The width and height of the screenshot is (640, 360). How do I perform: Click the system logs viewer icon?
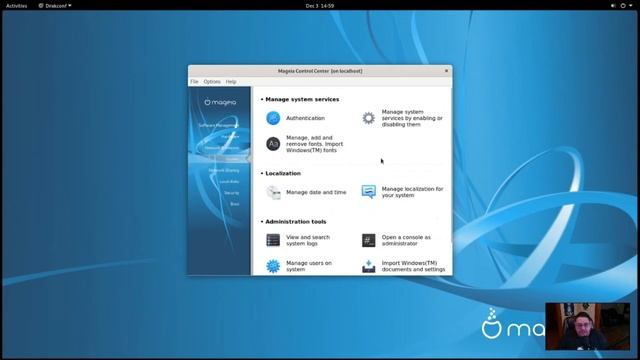click(273, 240)
